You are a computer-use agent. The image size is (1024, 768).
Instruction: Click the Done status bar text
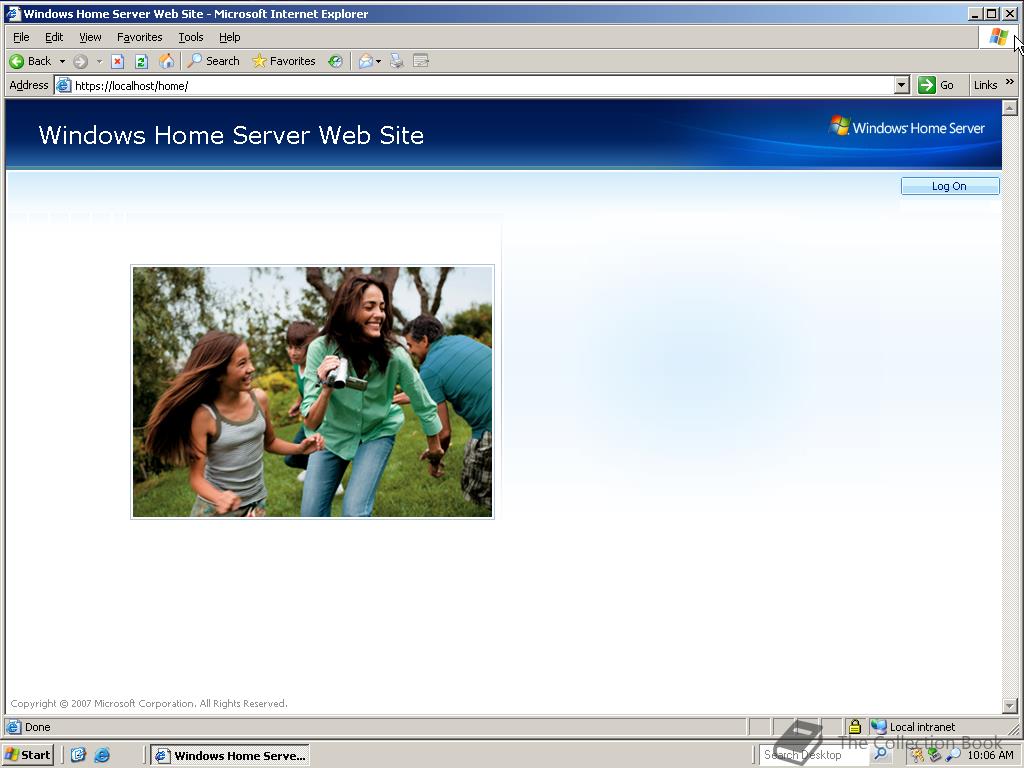coord(37,727)
